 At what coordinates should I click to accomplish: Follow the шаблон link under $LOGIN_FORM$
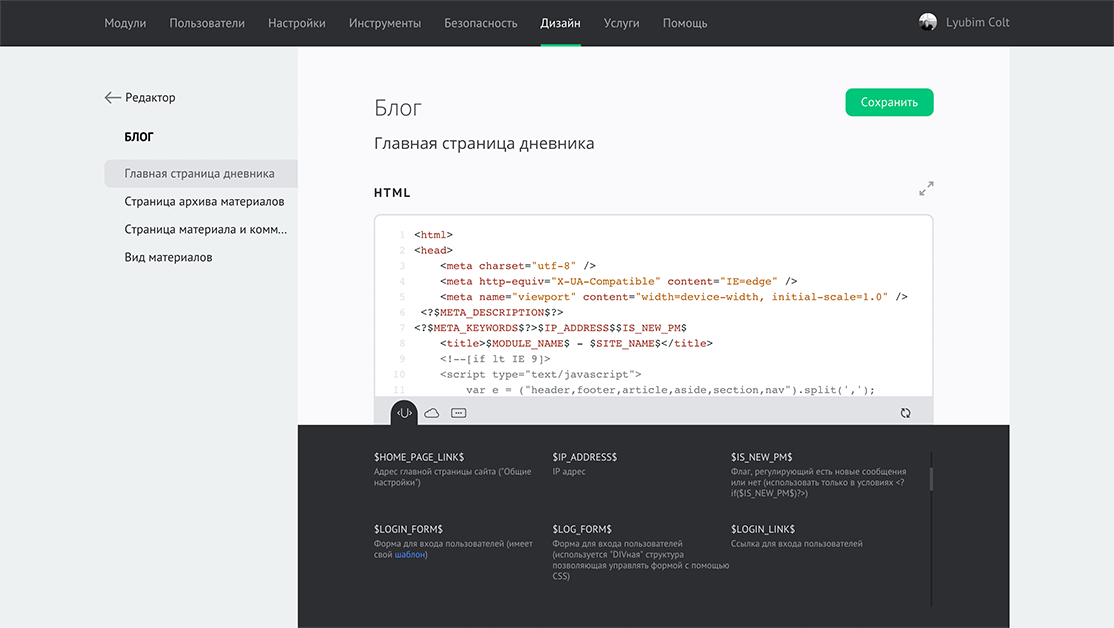tap(409, 554)
